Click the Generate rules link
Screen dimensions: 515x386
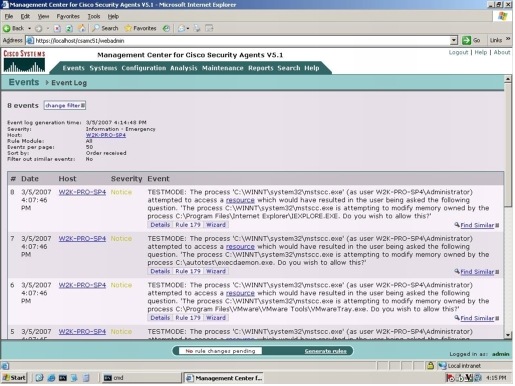(325, 351)
